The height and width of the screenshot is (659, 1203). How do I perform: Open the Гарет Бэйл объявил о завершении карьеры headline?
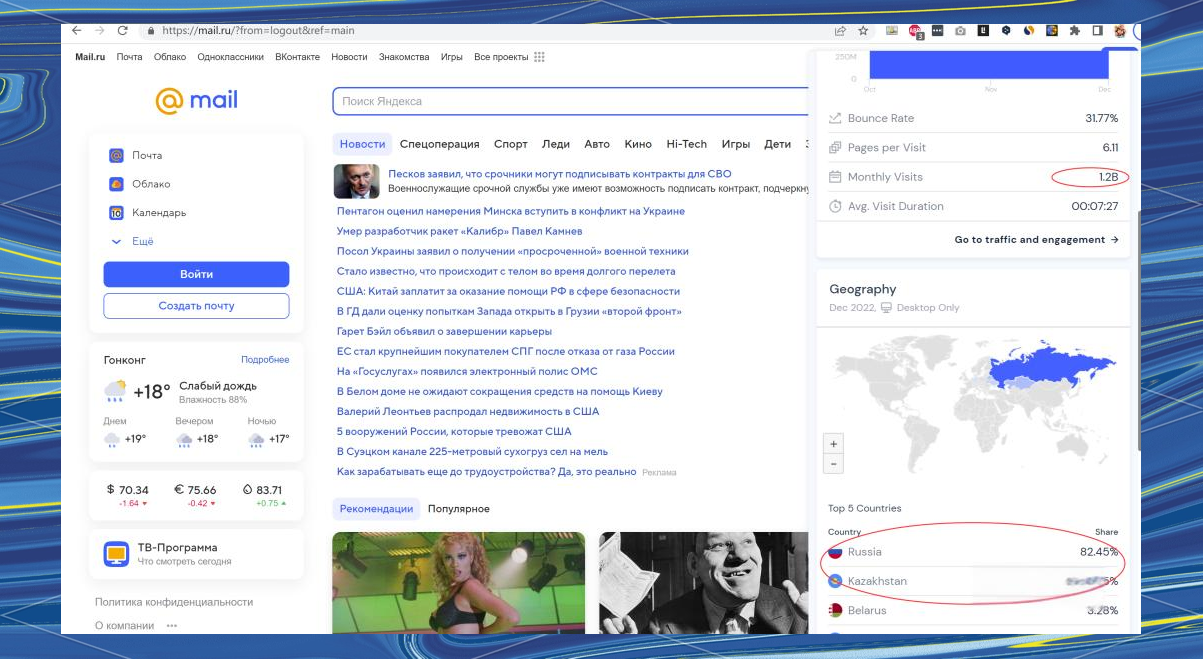pos(444,331)
